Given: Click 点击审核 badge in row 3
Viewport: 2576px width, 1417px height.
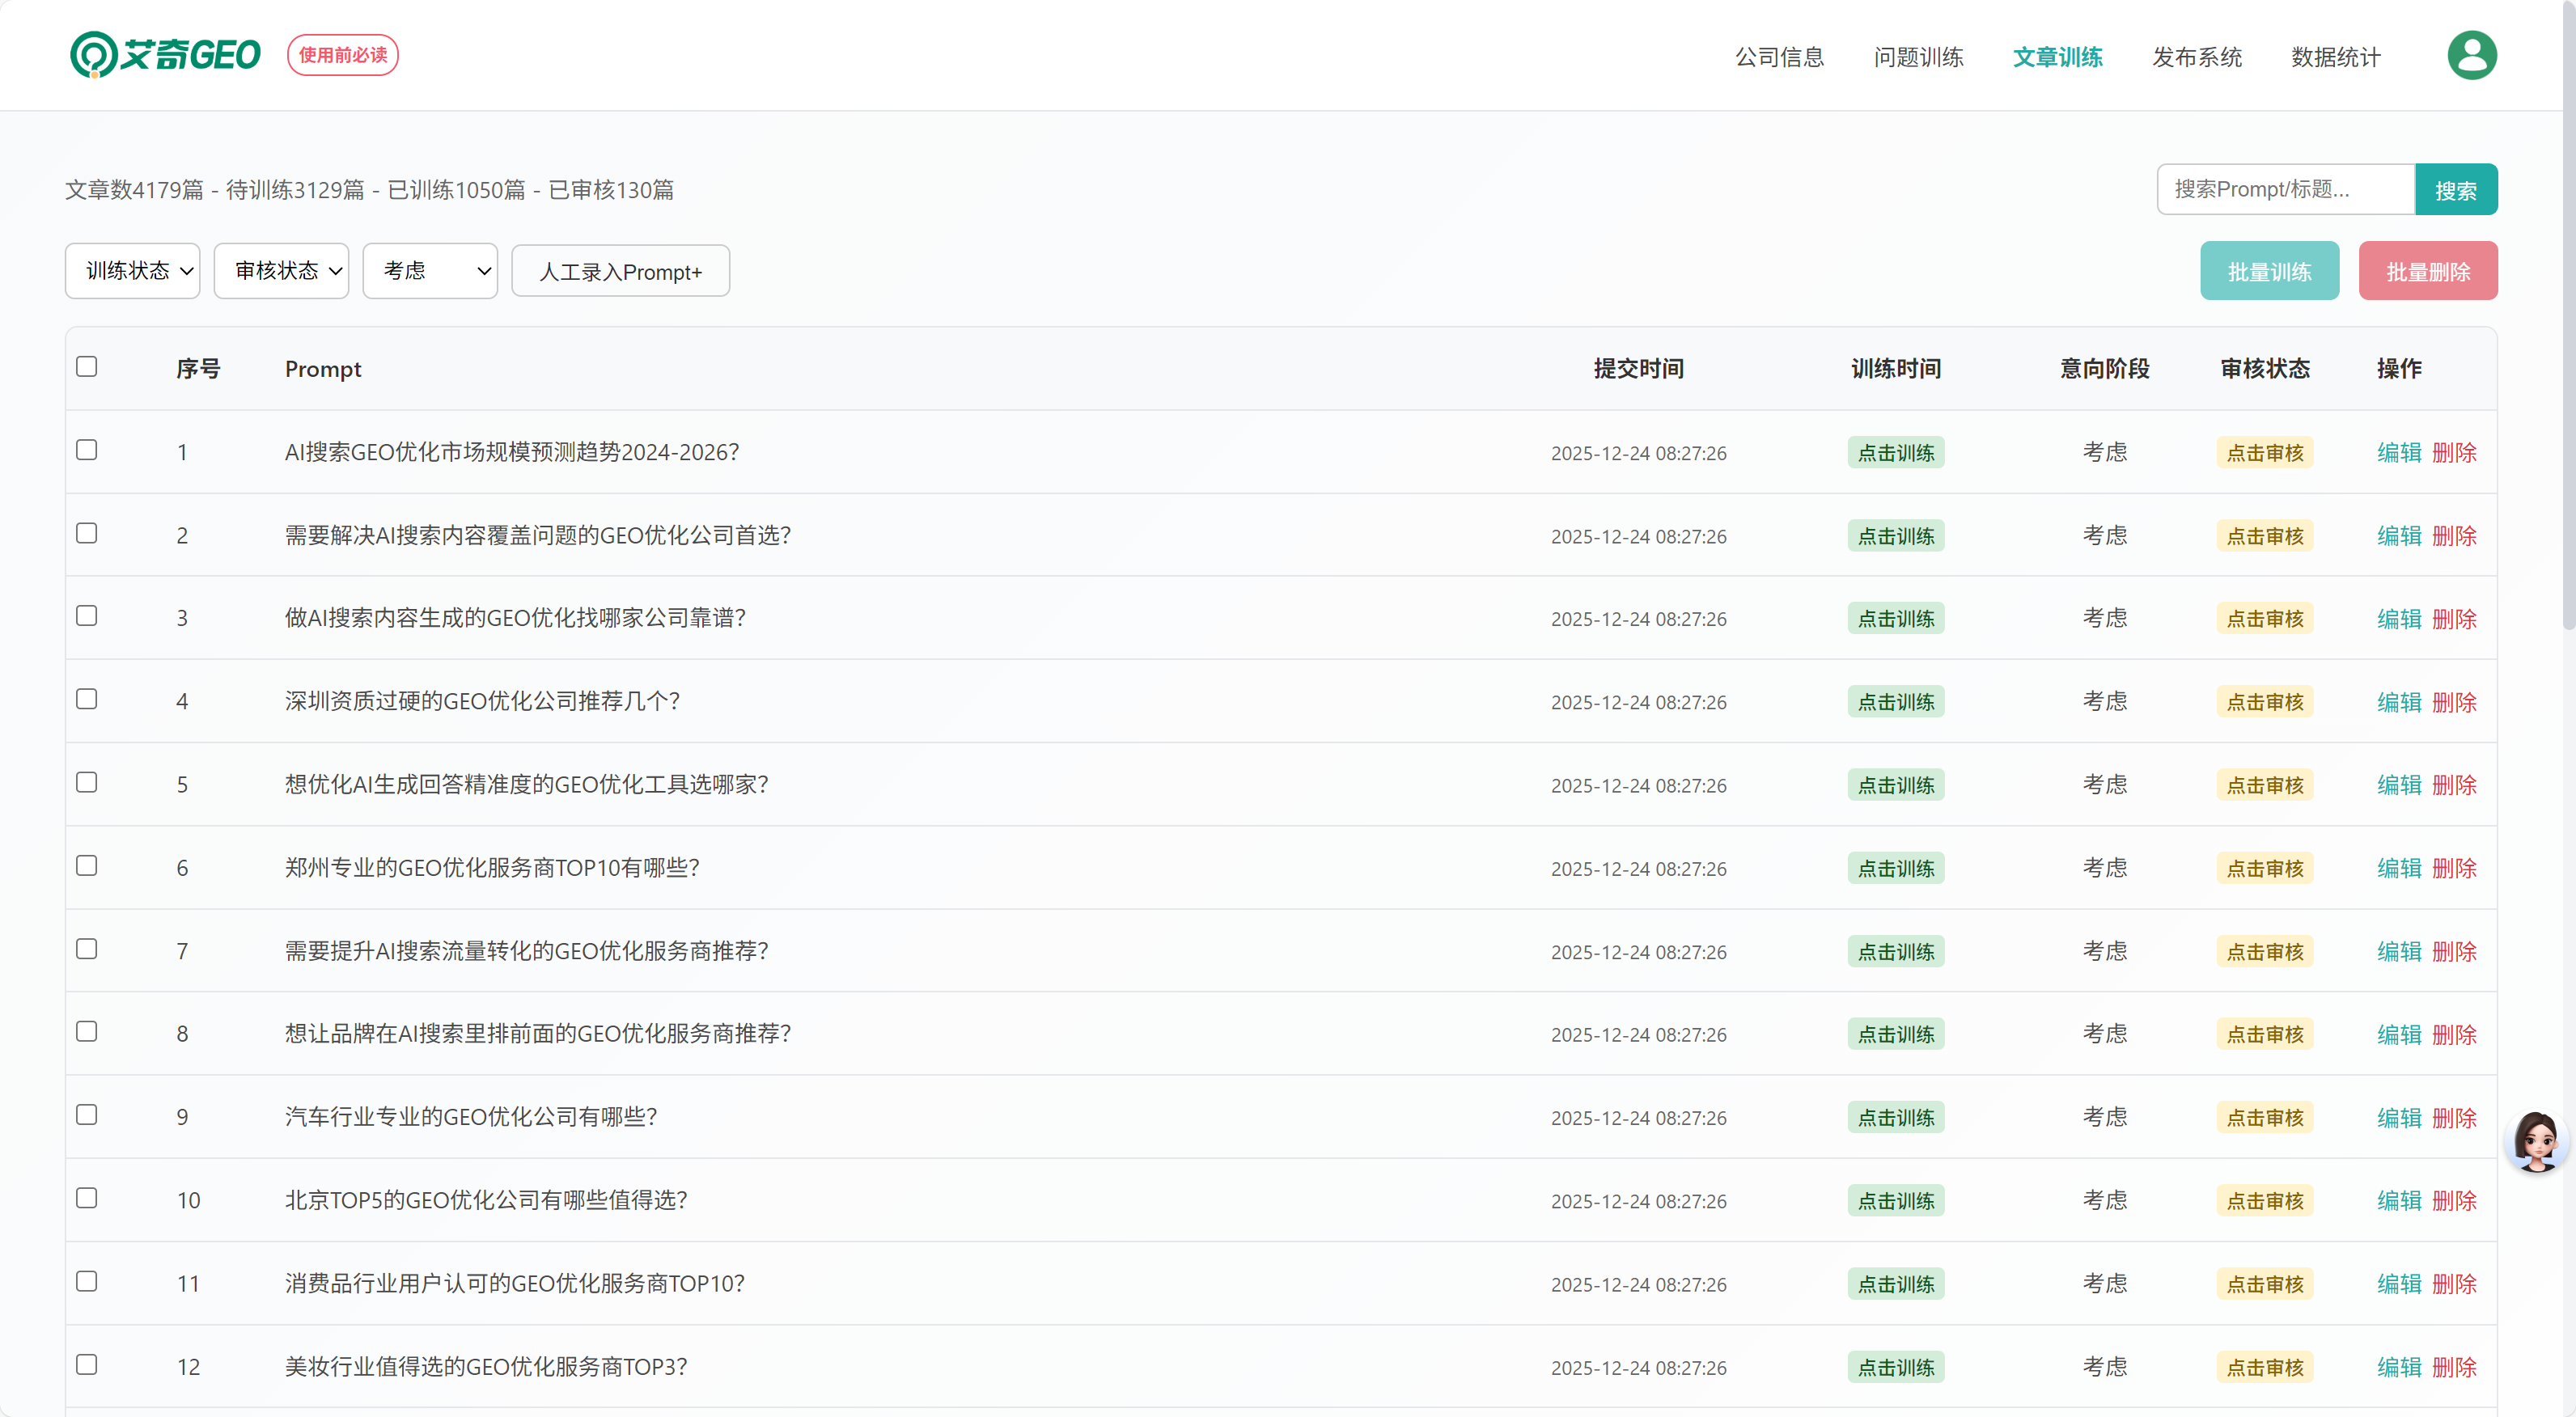Looking at the screenshot, I should [2264, 618].
